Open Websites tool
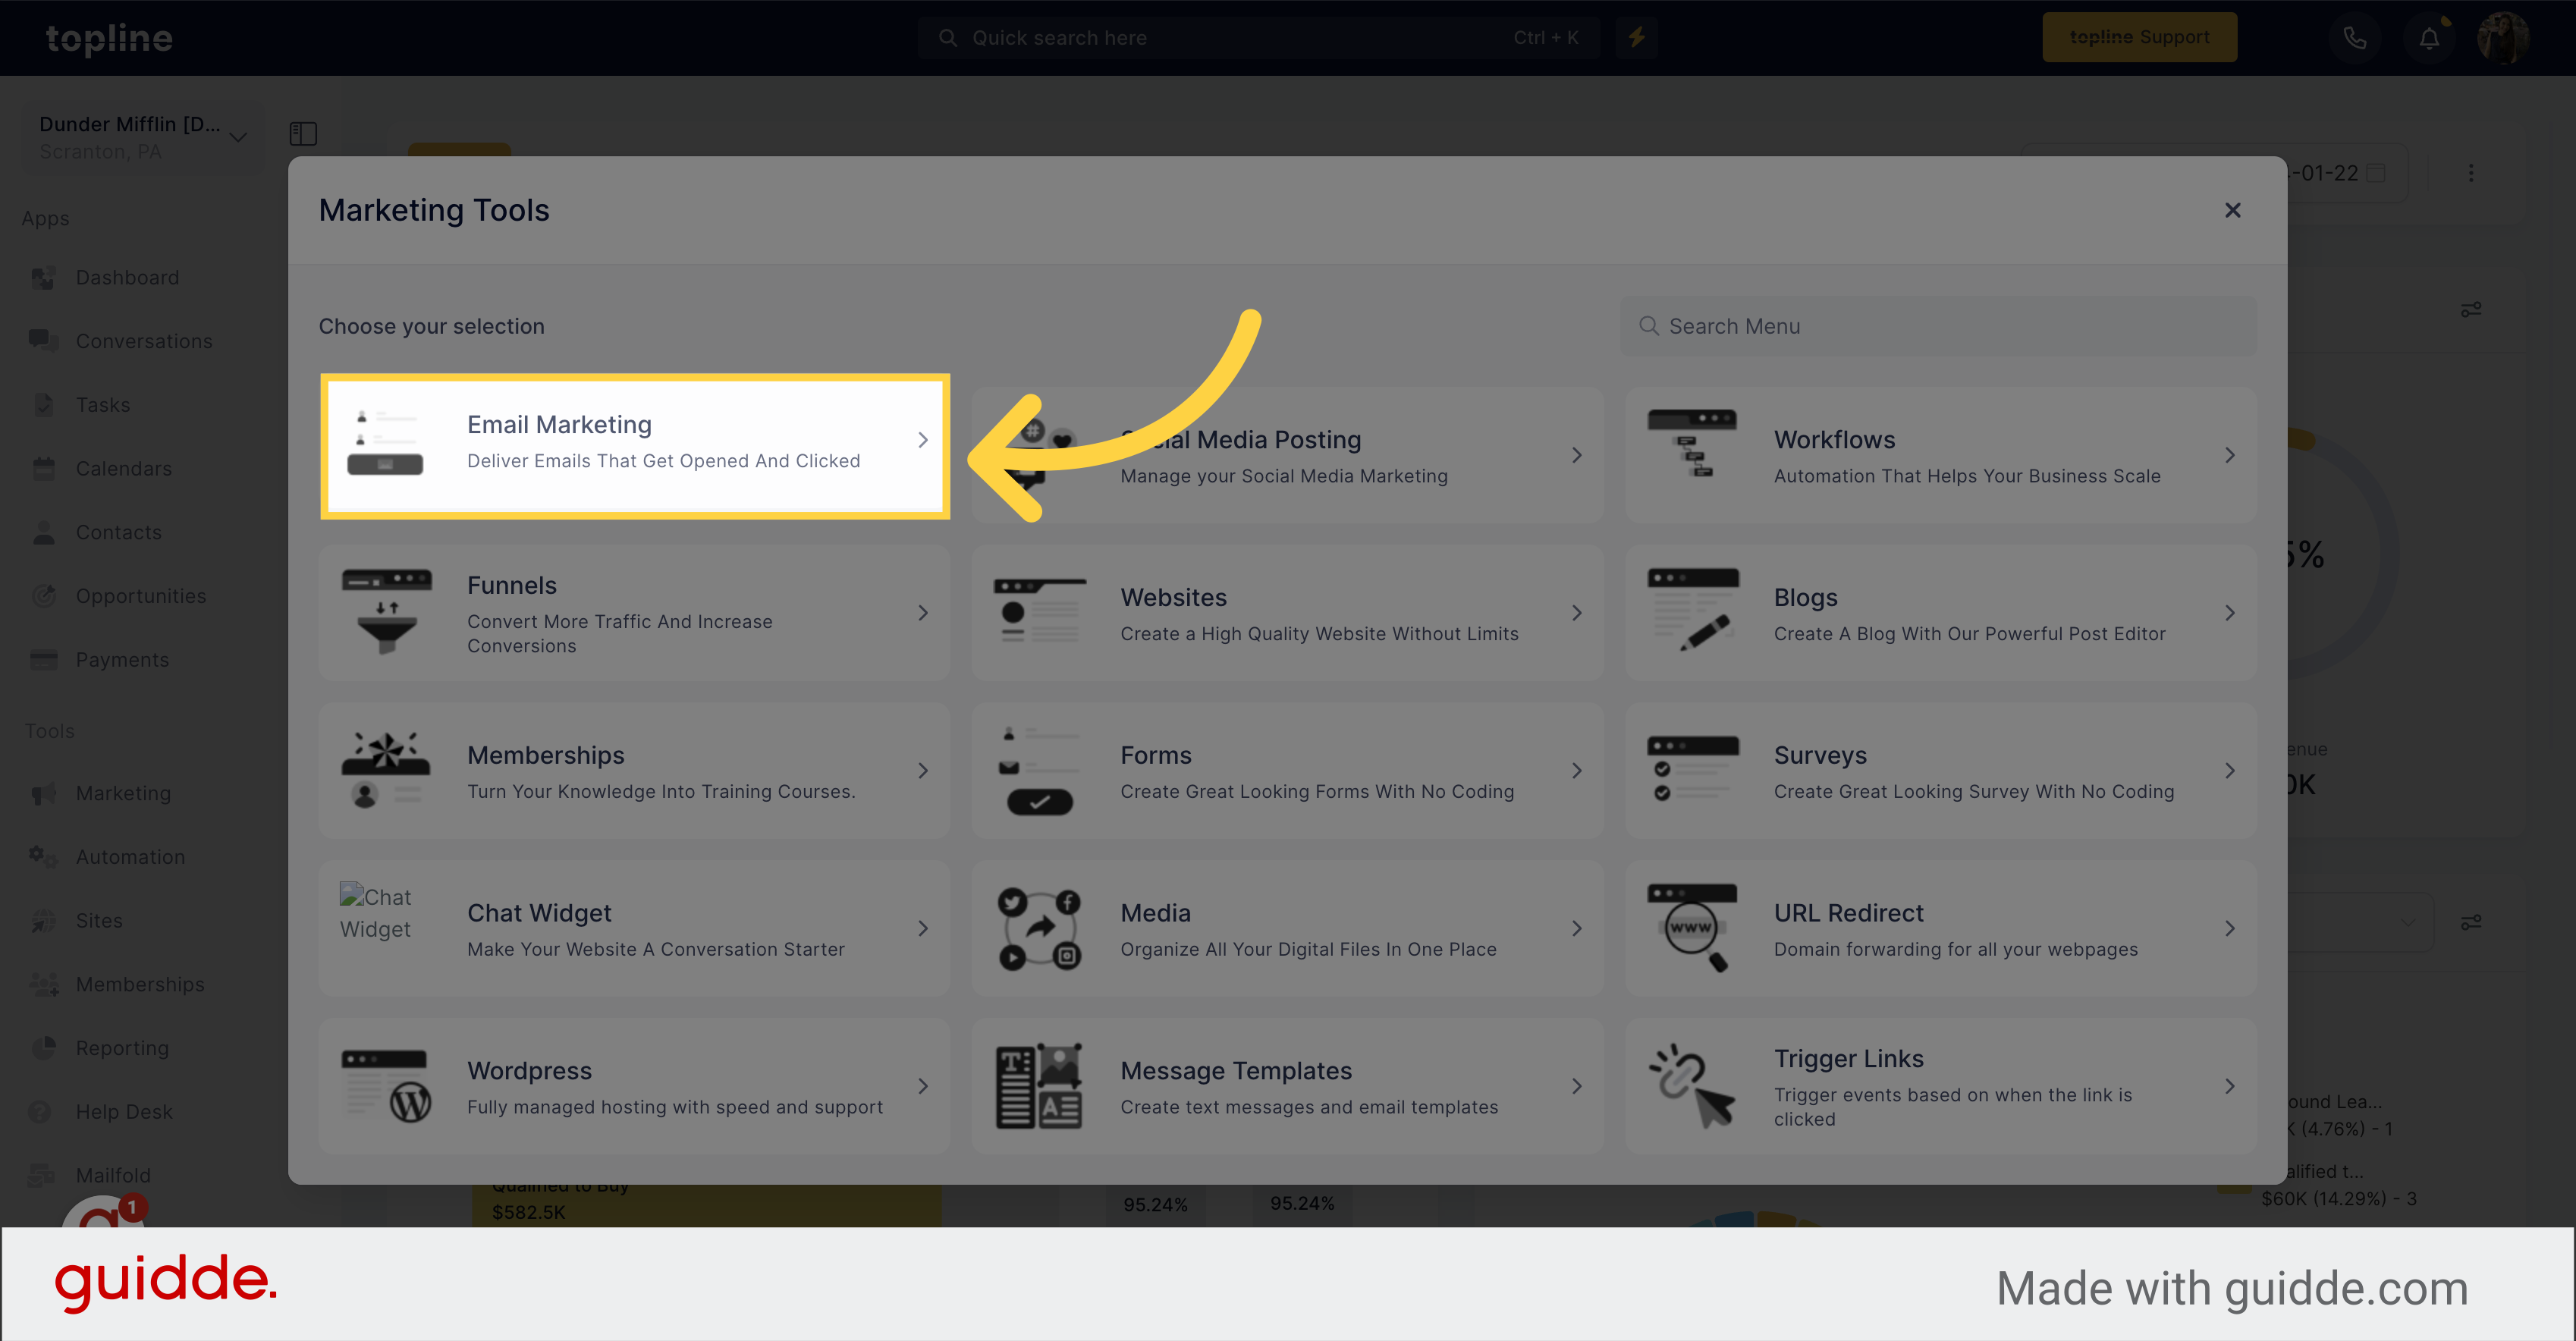 1288,613
